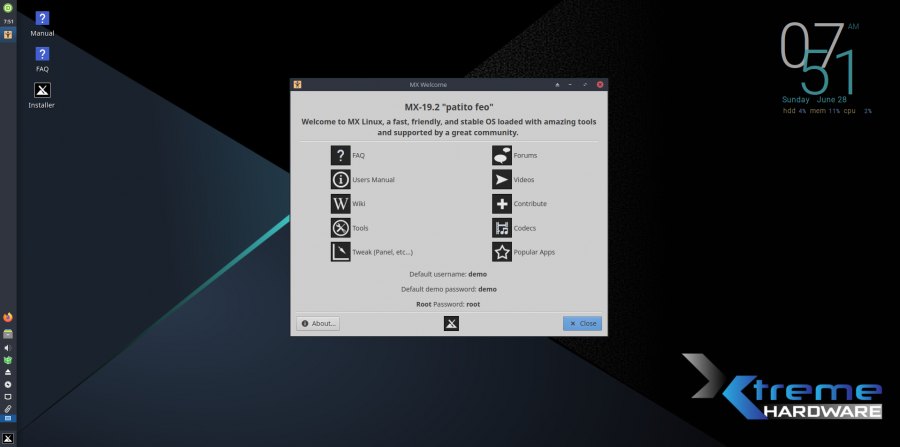Open the Manual desktop shortcut

pyautogui.click(x=42, y=20)
